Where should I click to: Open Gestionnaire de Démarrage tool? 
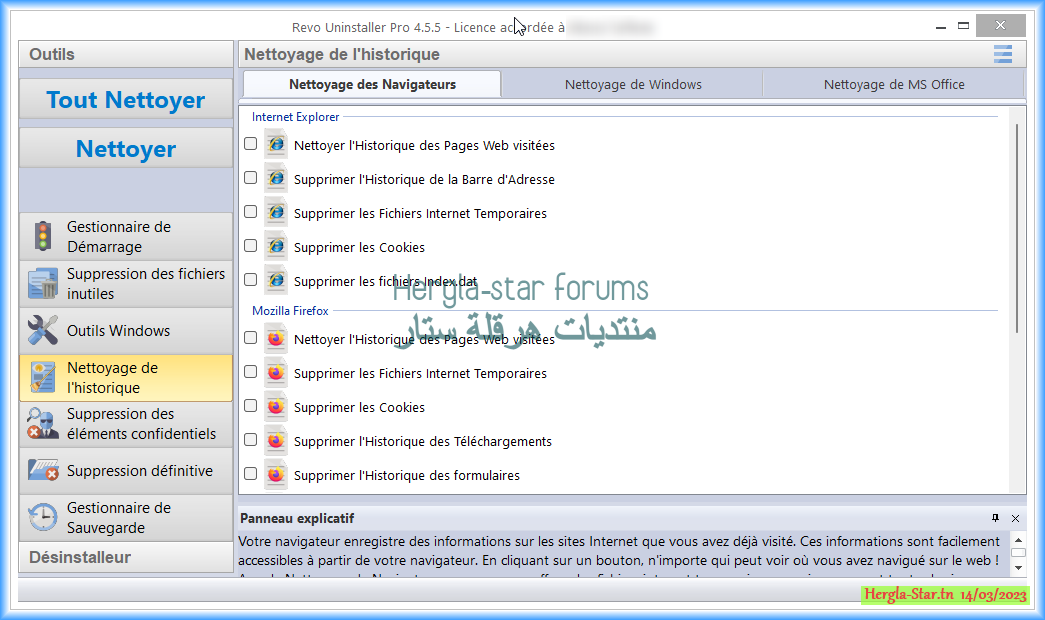126,237
